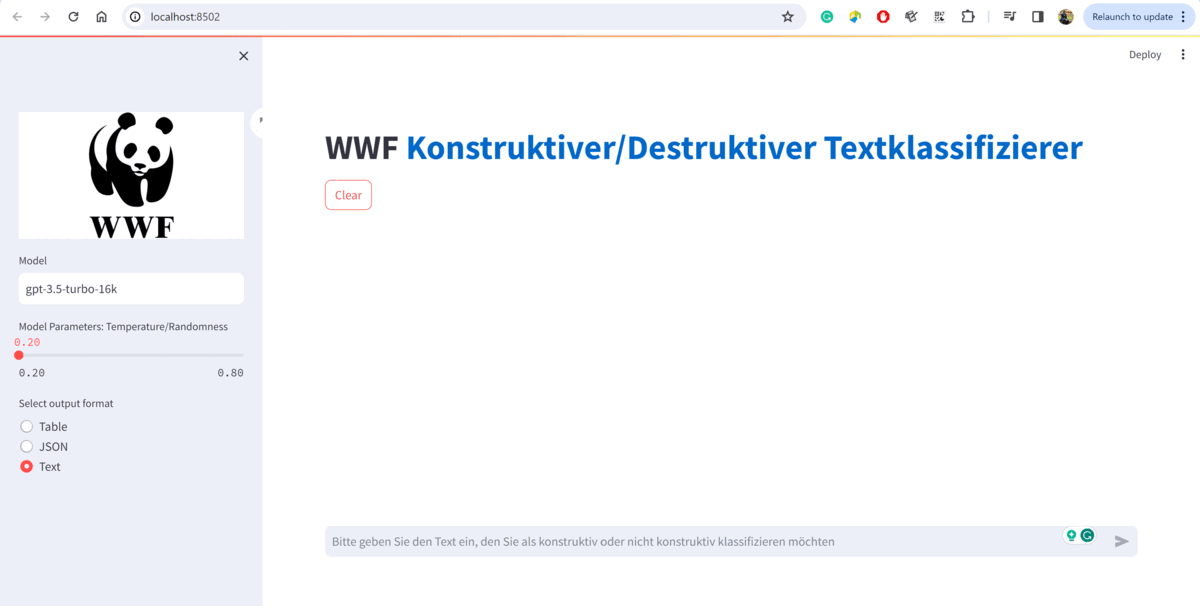
Task: Toggle the browser side panel
Action: [1038, 17]
